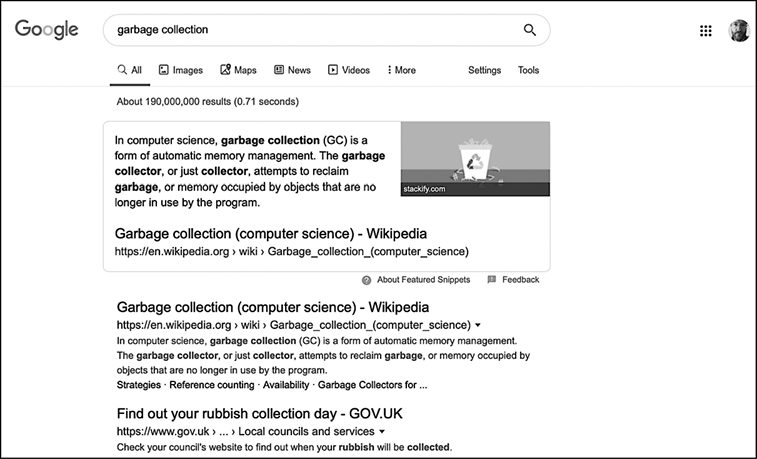This screenshot has height=459, width=757.
Task: Switch to the News tab
Action: [292, 71]
